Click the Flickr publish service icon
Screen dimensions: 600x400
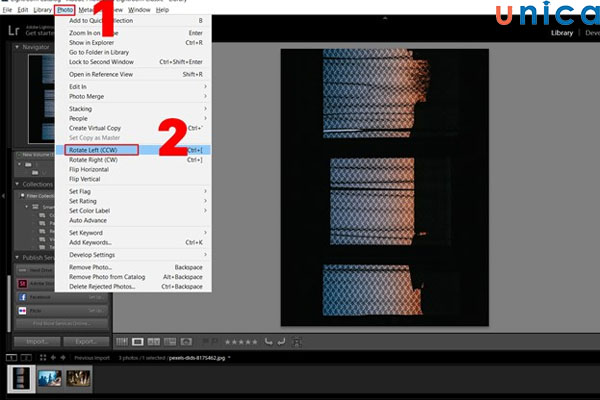[23, 311]
